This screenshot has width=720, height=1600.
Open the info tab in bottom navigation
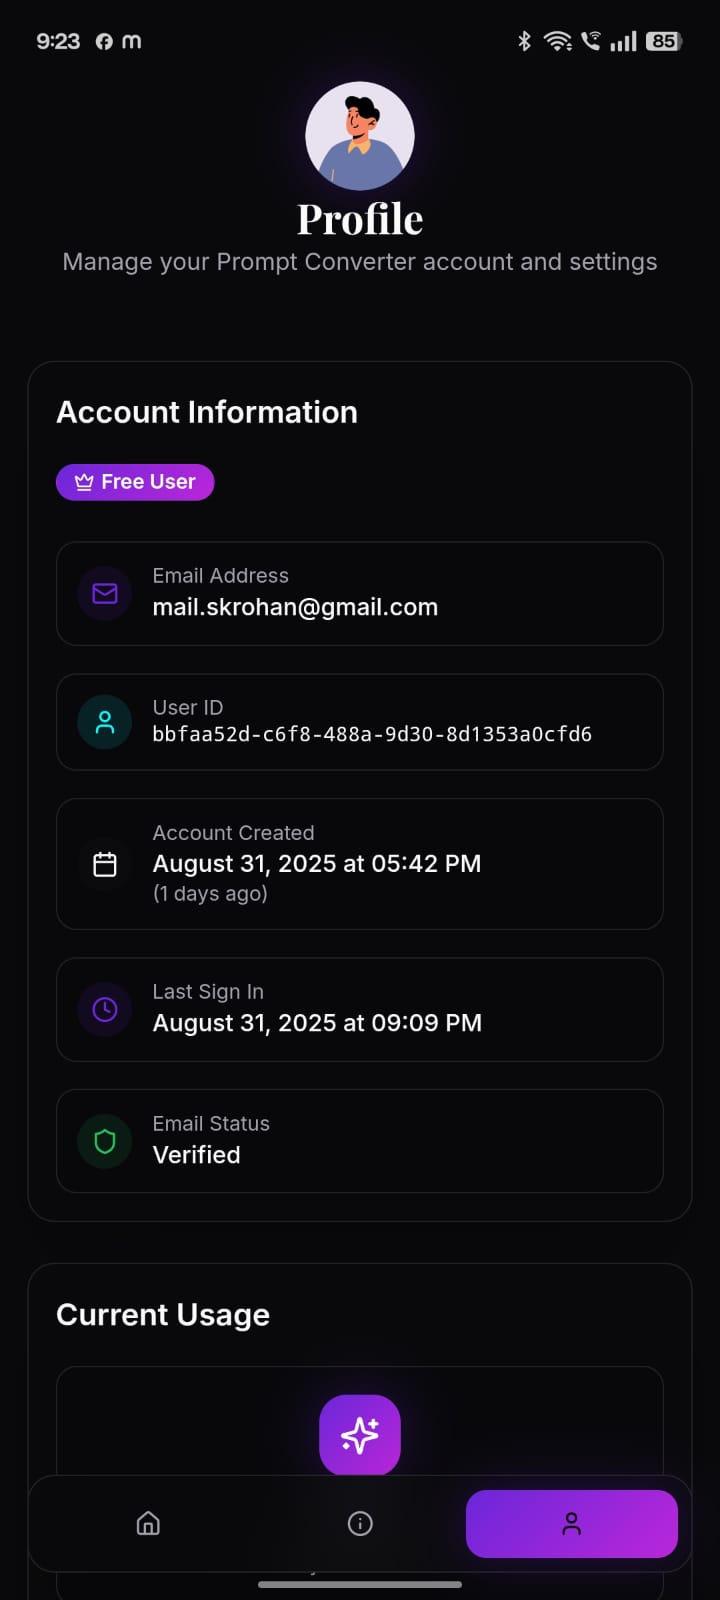pos(360,1523)
